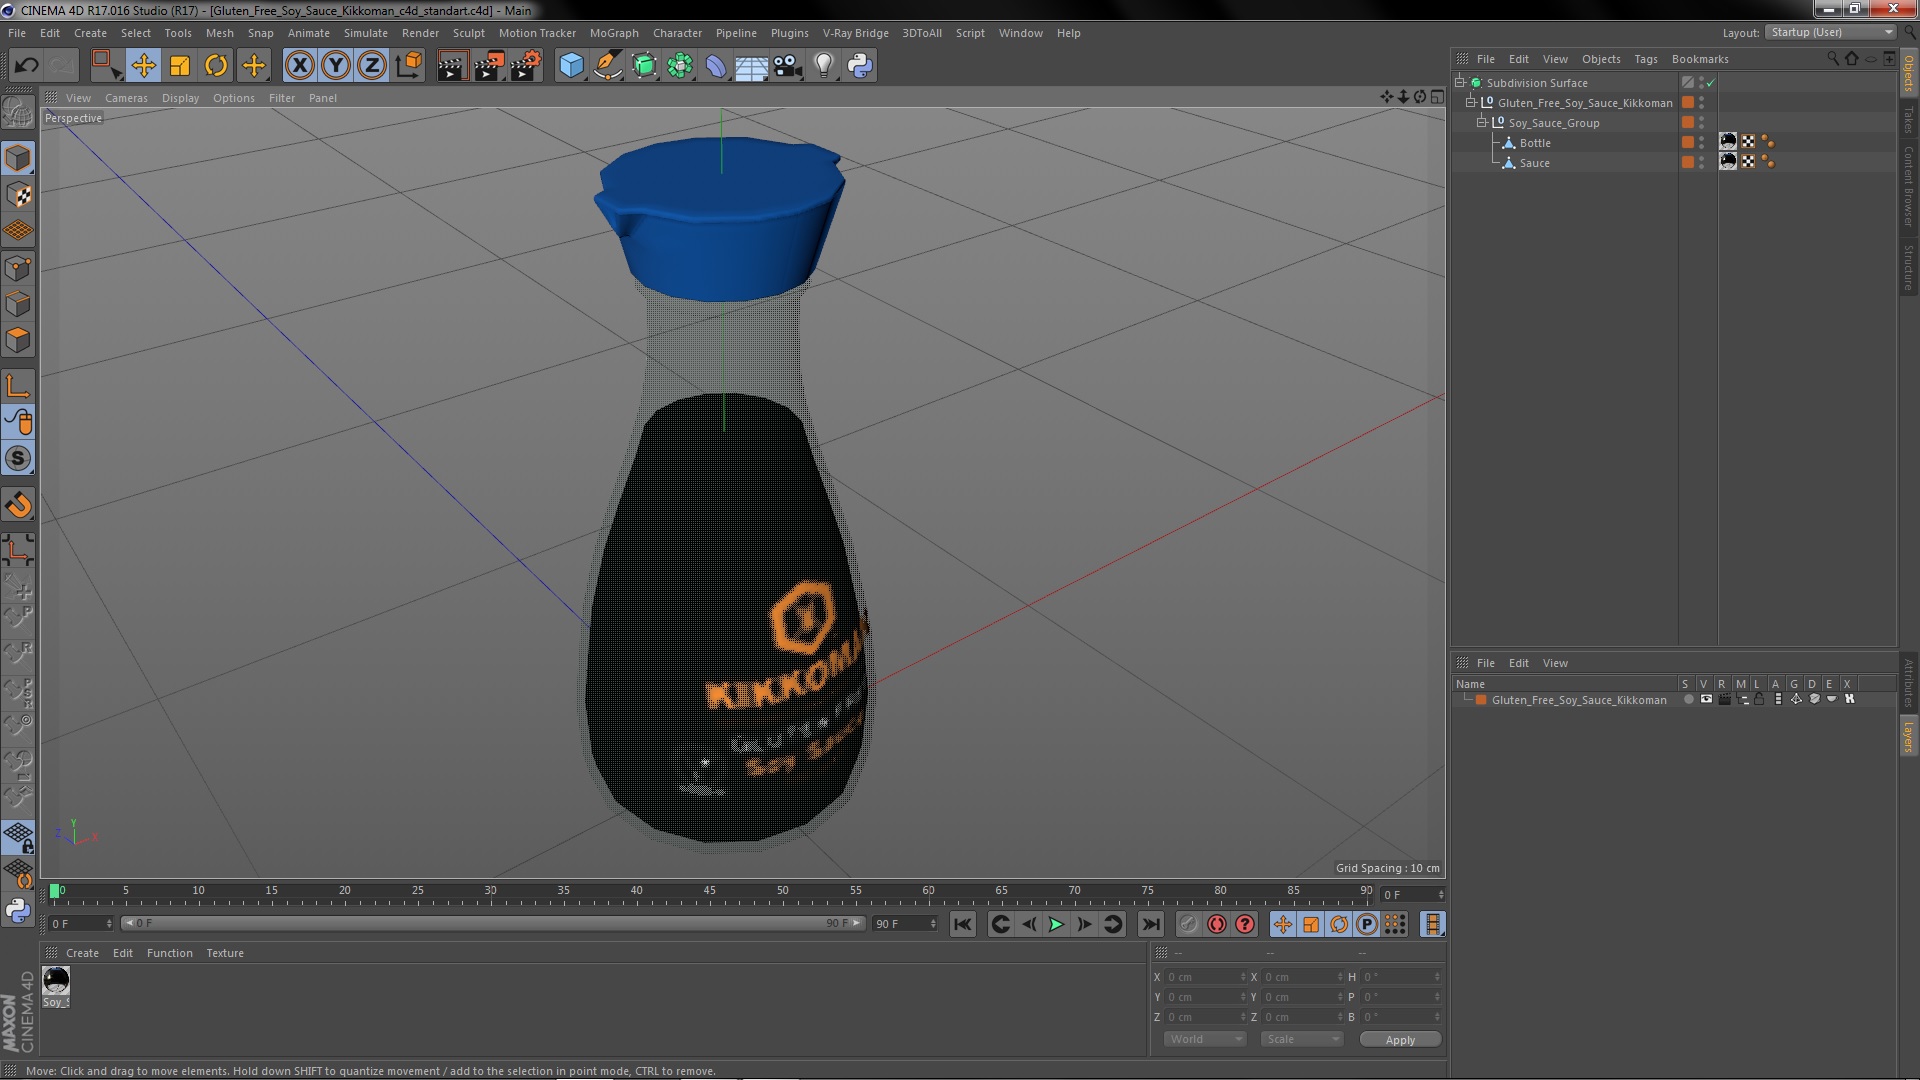Open Material Manager Texture menu
The height and width of the screenshot is (1080, 1920).
225,953
